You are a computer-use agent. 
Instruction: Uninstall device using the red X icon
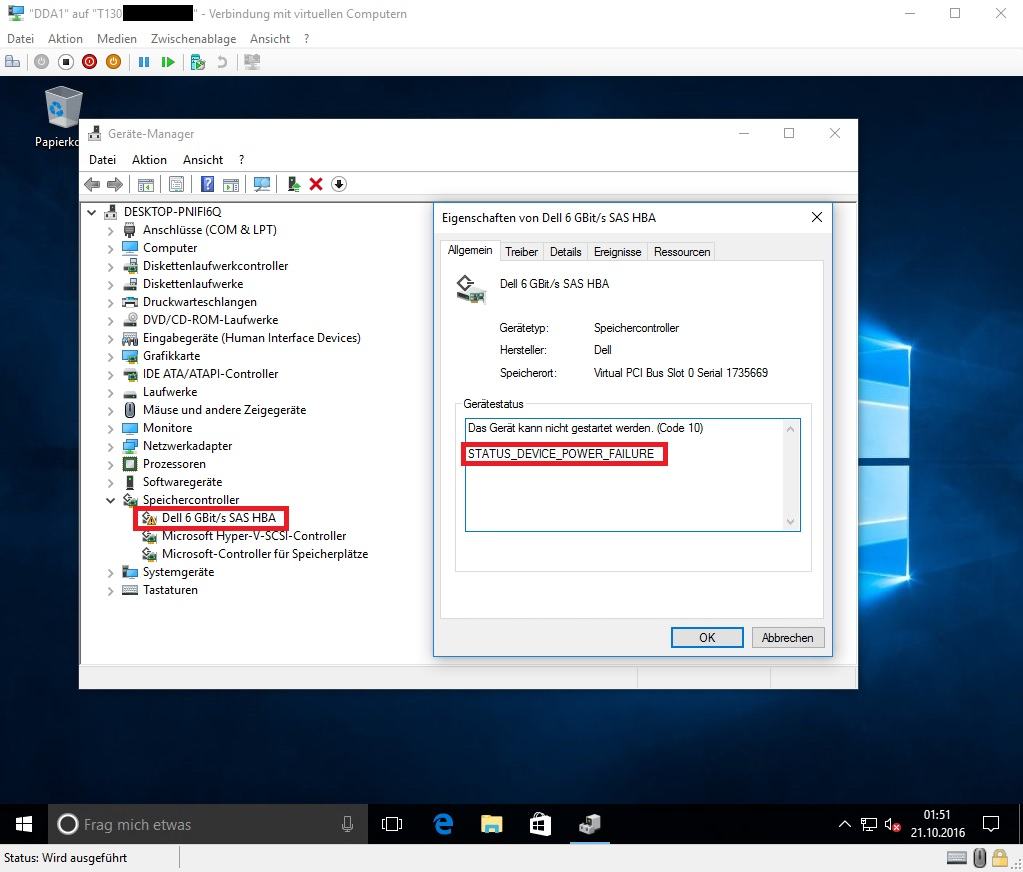tap(316, 185)
